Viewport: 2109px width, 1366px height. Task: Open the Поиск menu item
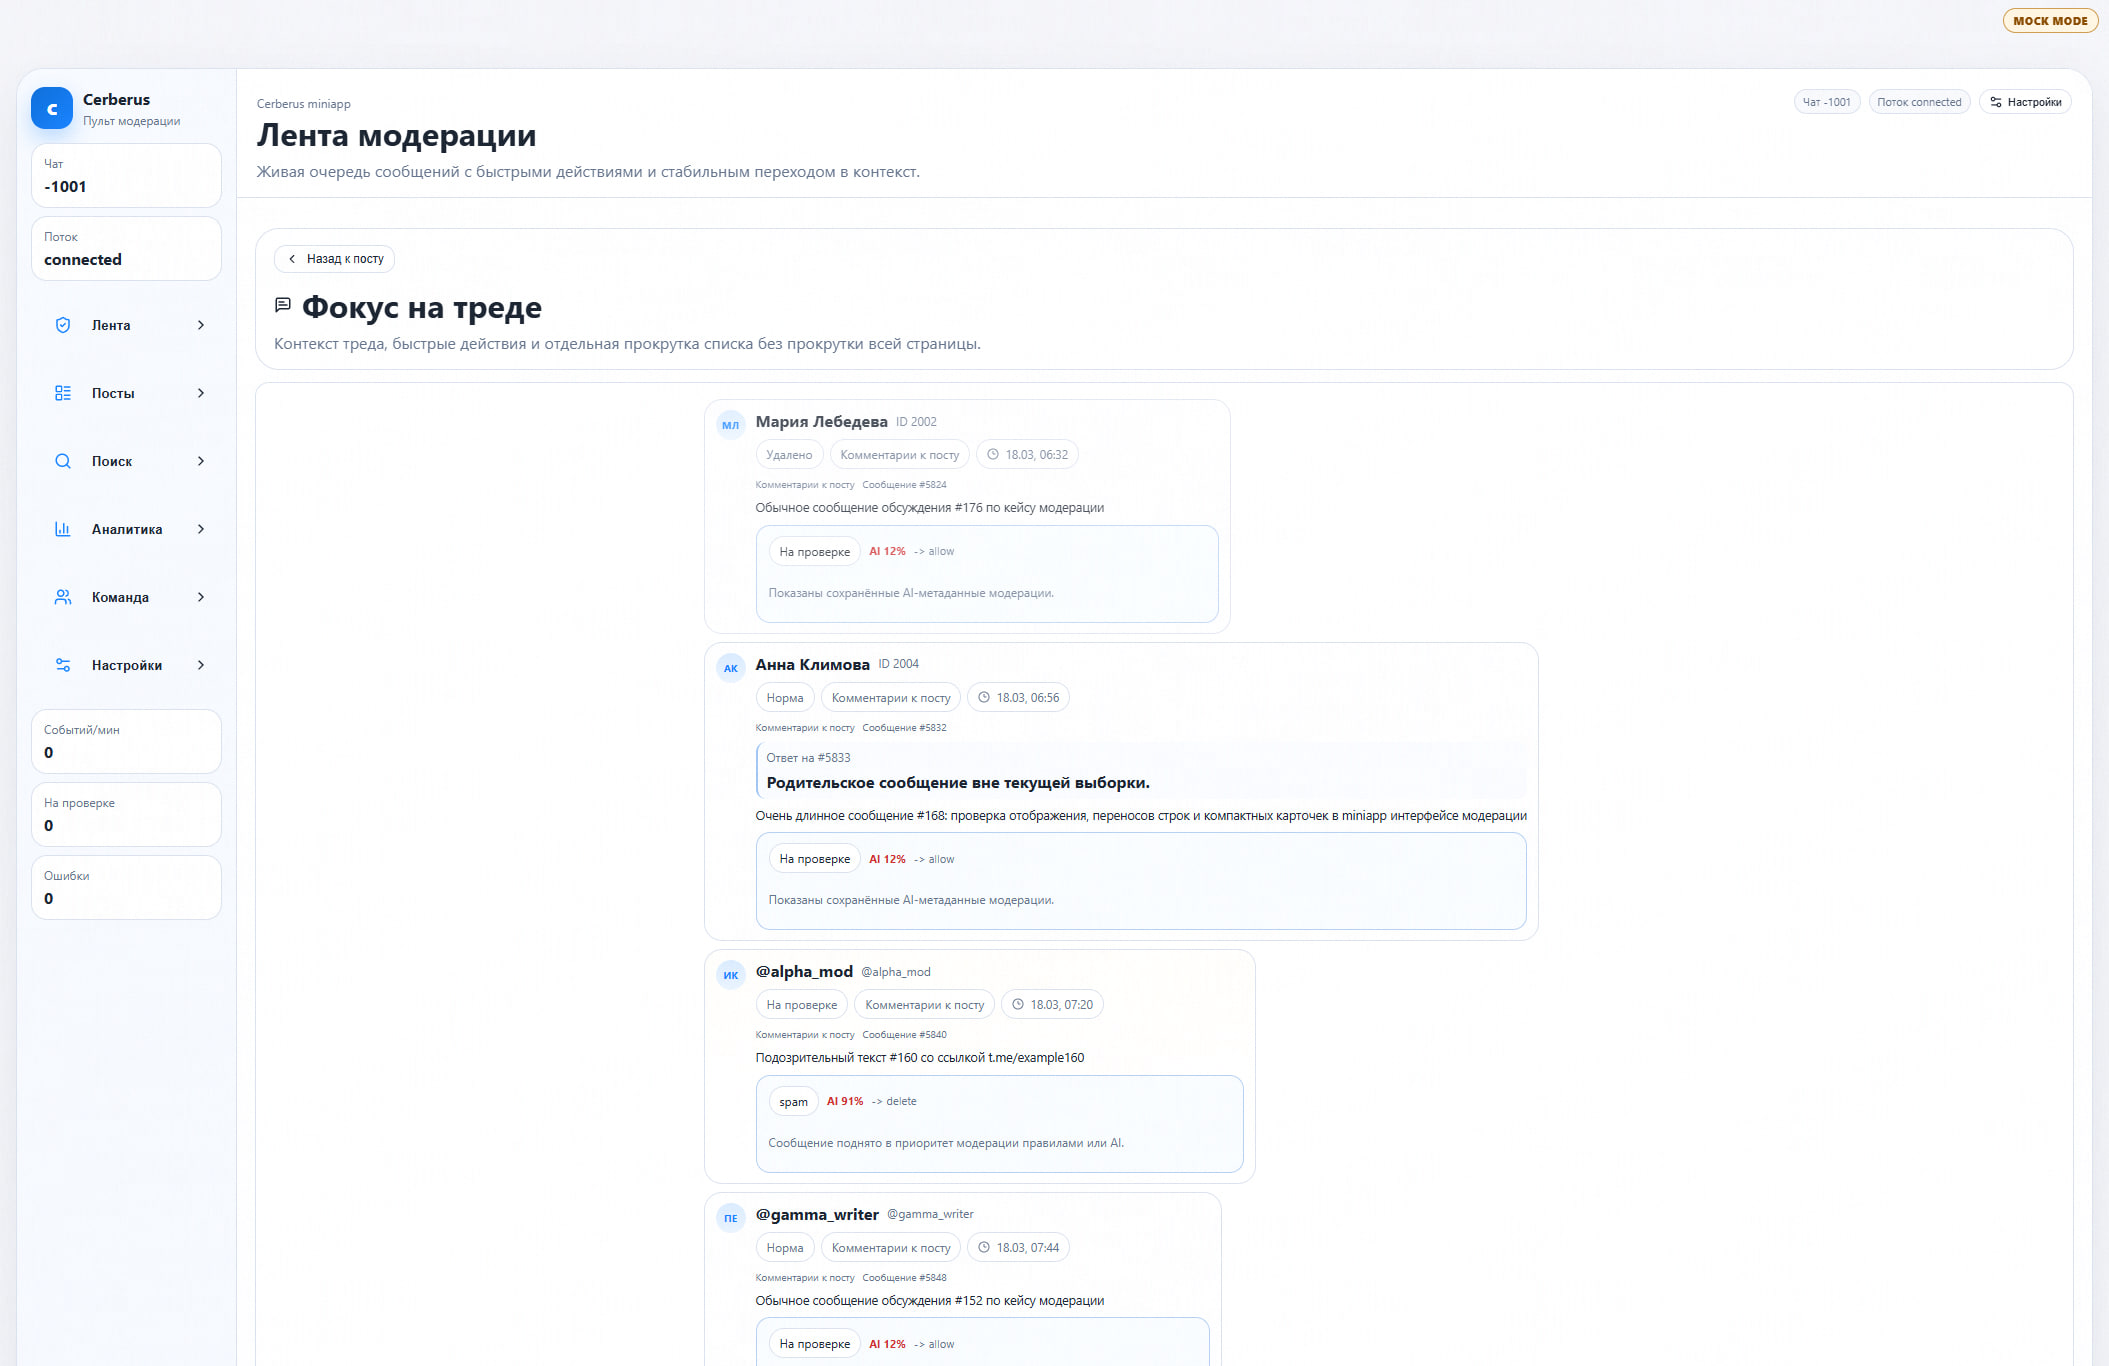coord(112,461)
